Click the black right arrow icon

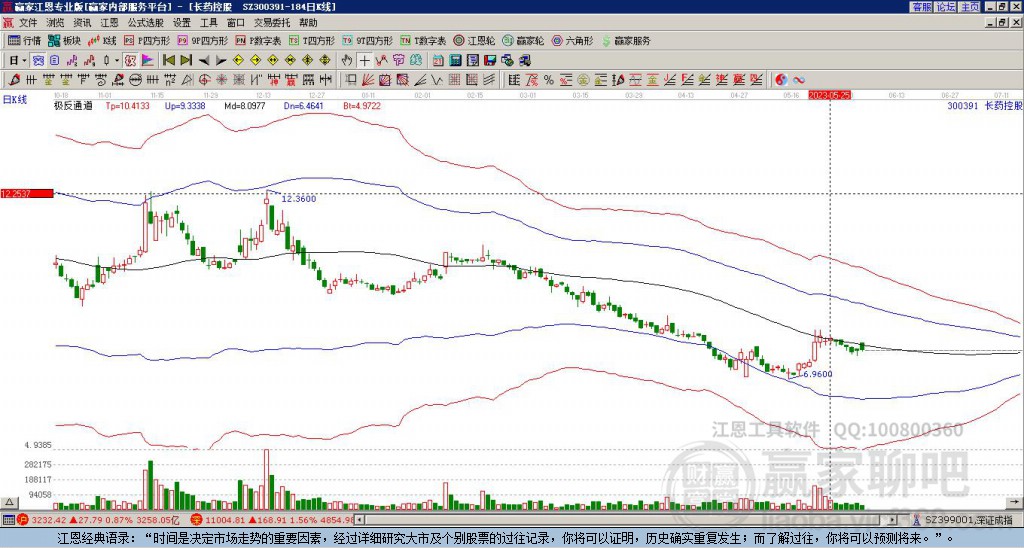click(221, 60)
